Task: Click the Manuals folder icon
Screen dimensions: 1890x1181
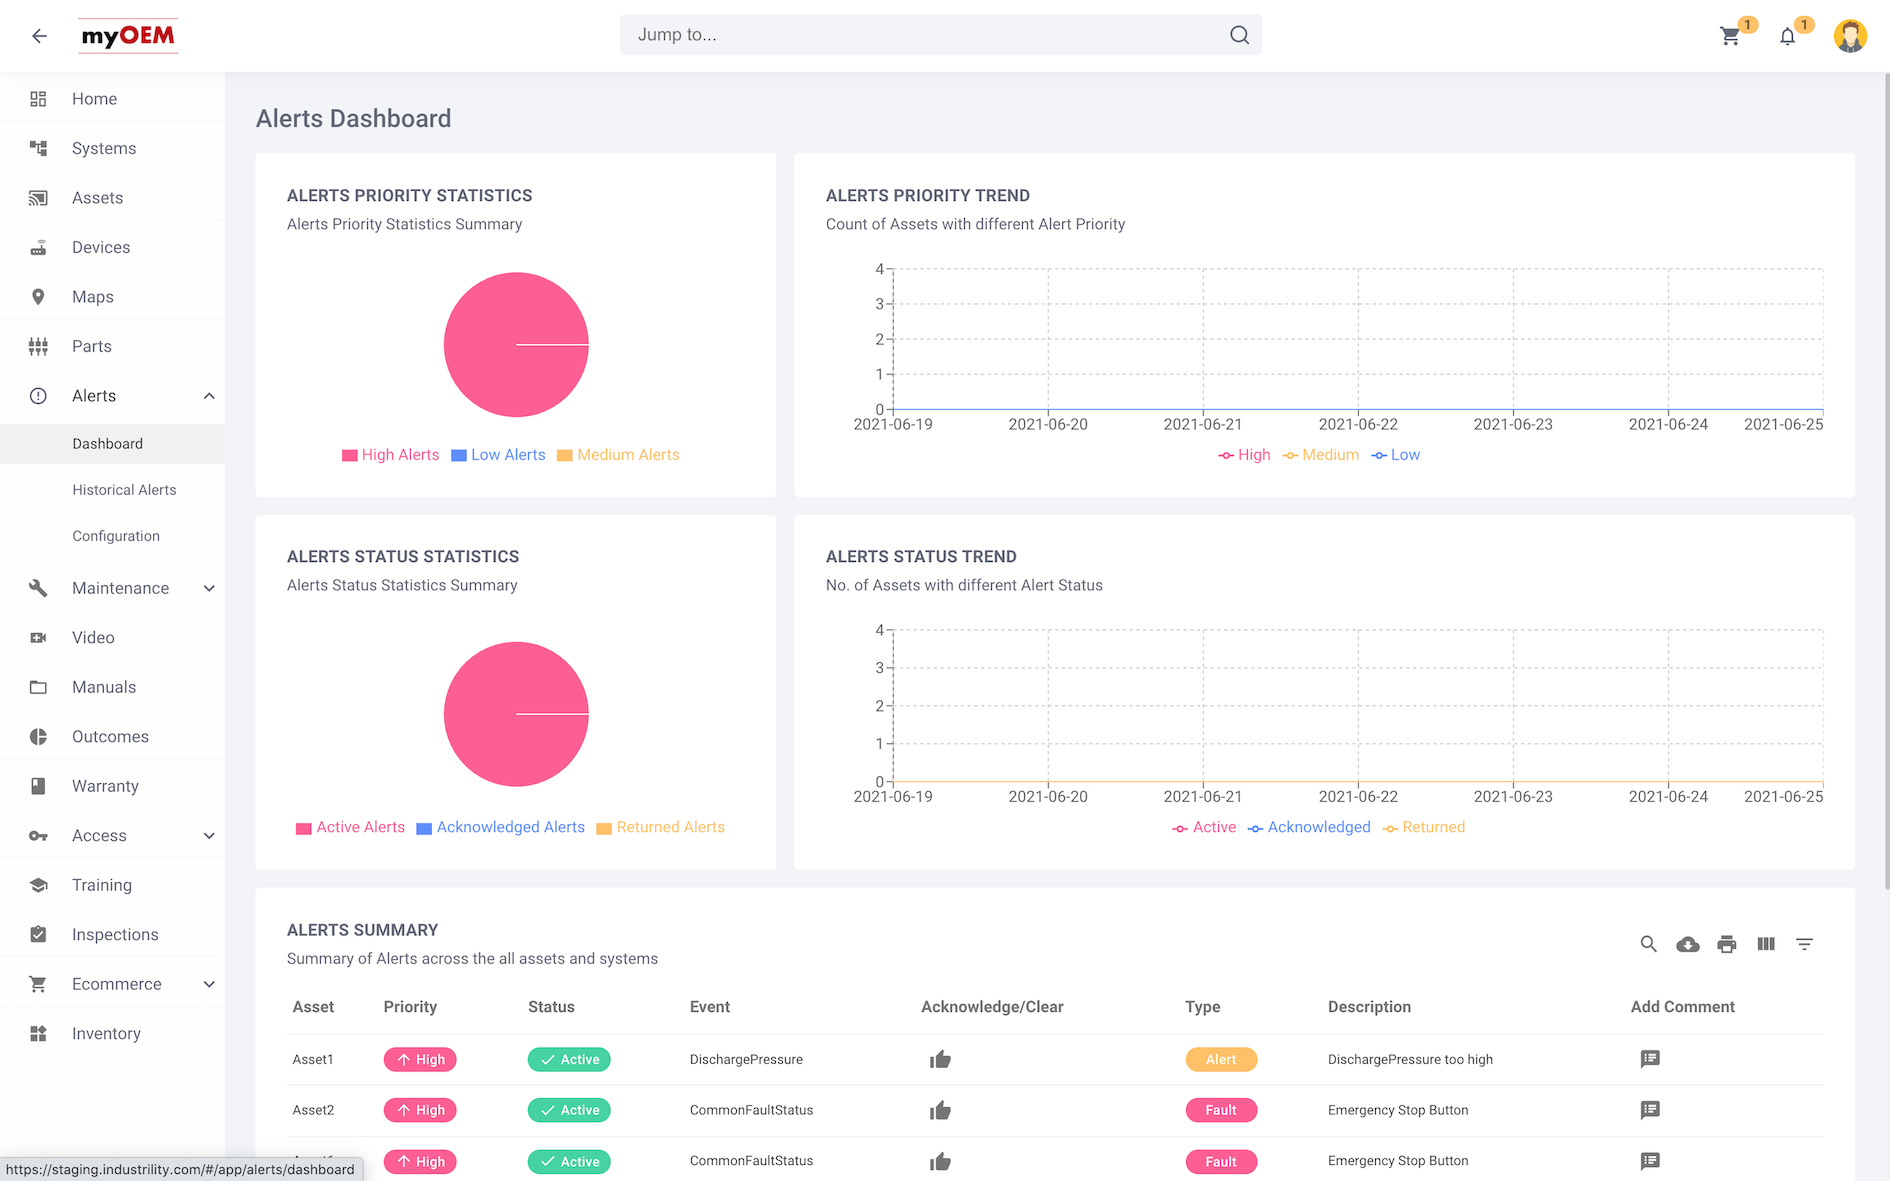Action: [x=38, y=687]
